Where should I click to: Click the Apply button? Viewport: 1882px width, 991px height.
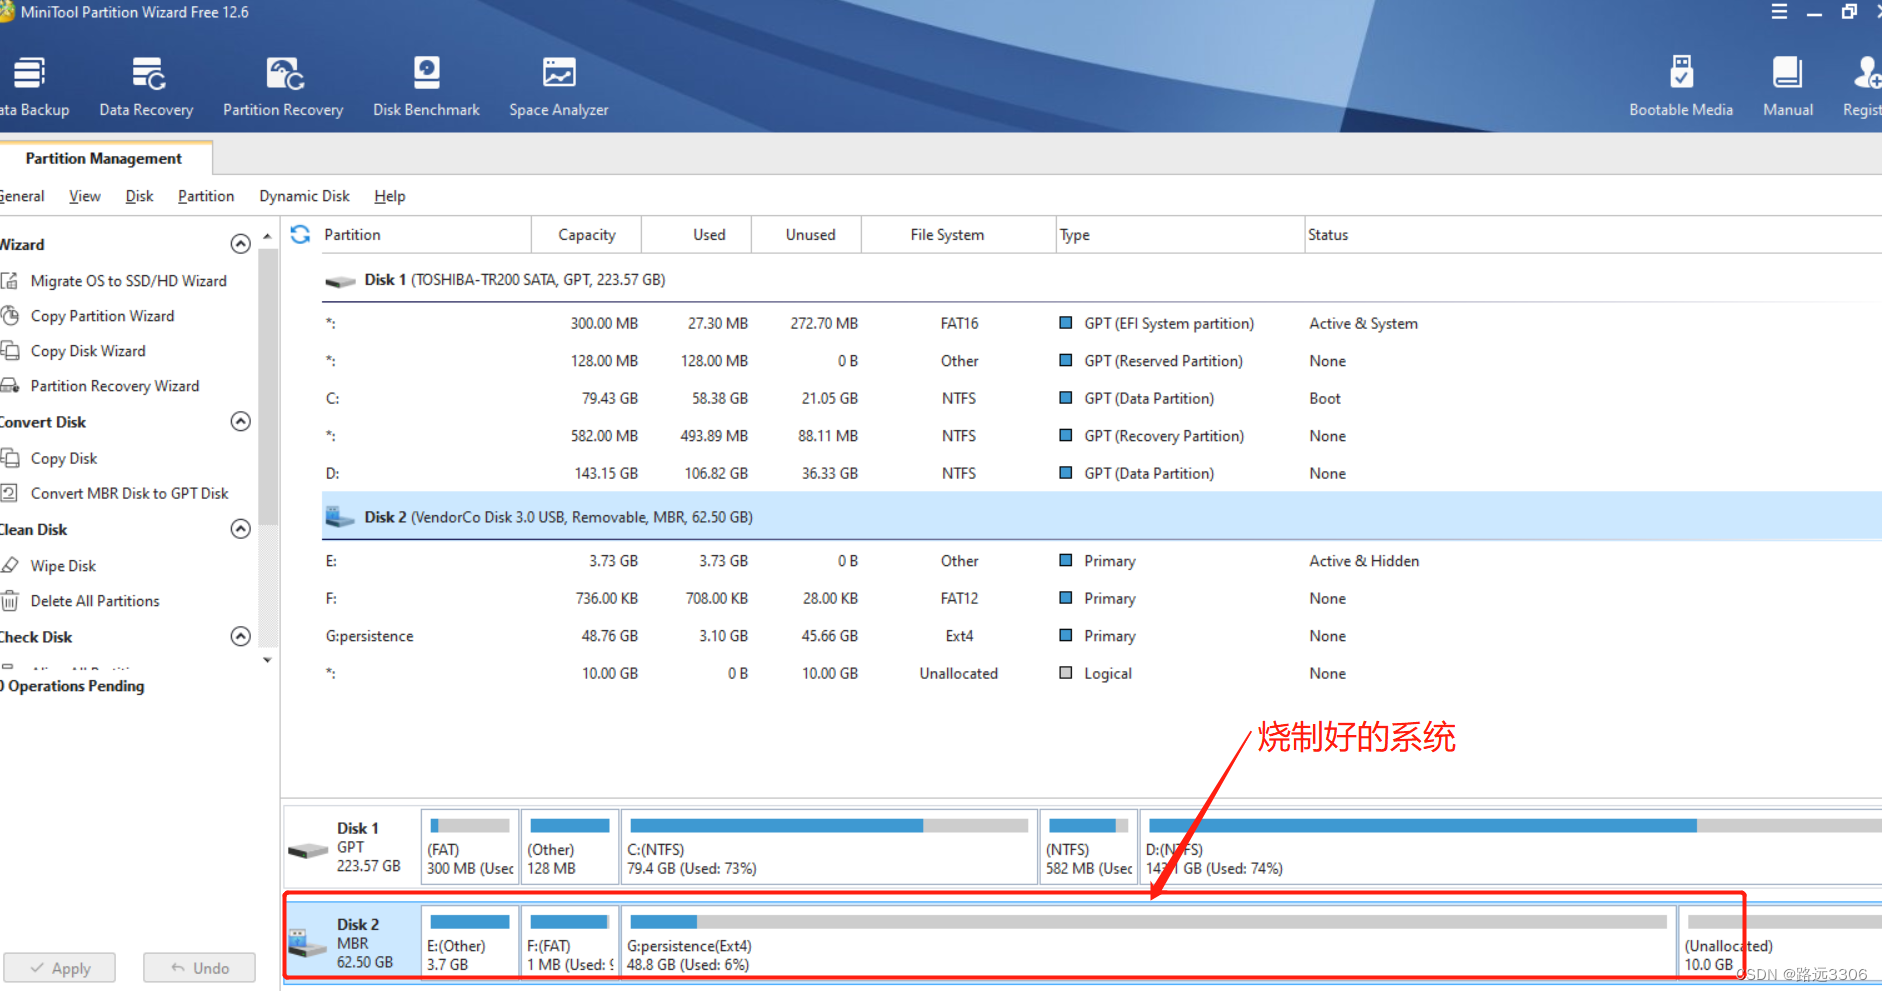[60, 968]
